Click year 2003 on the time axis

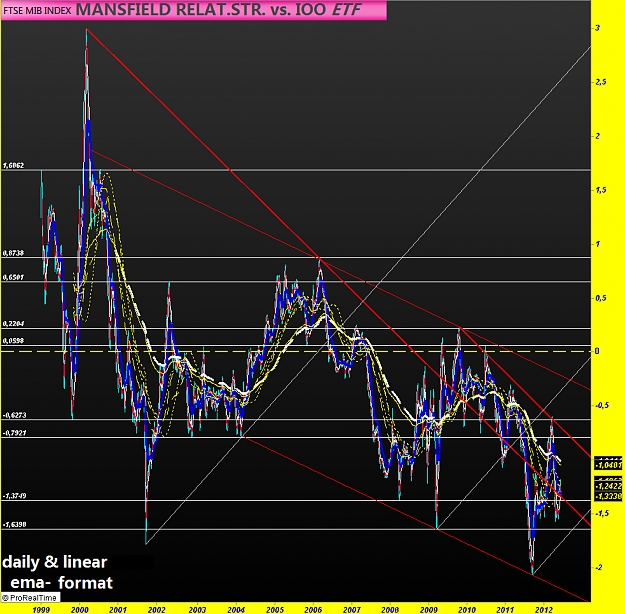(197, 609)
